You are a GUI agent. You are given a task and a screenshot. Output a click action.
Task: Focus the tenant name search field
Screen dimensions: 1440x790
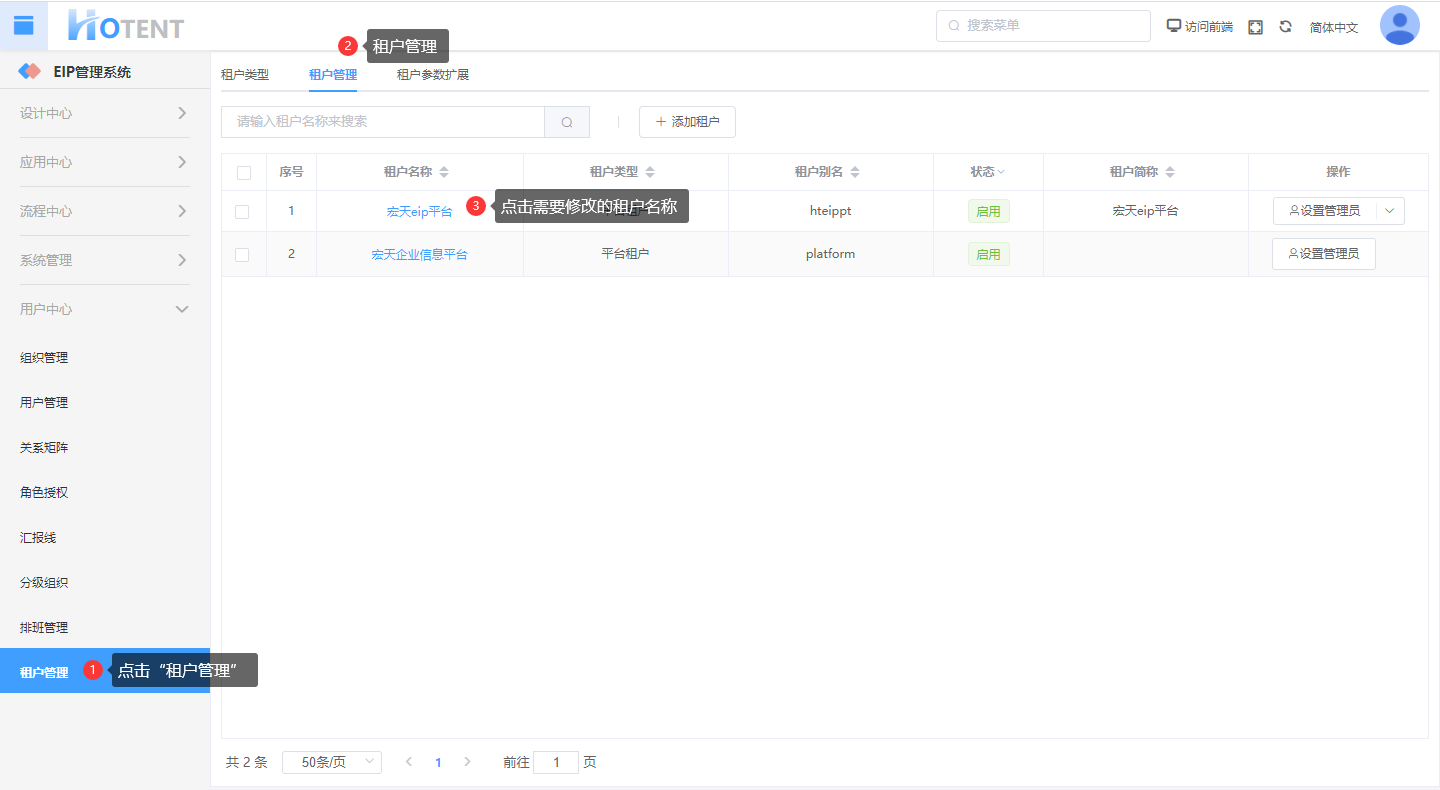coord(383,122)
